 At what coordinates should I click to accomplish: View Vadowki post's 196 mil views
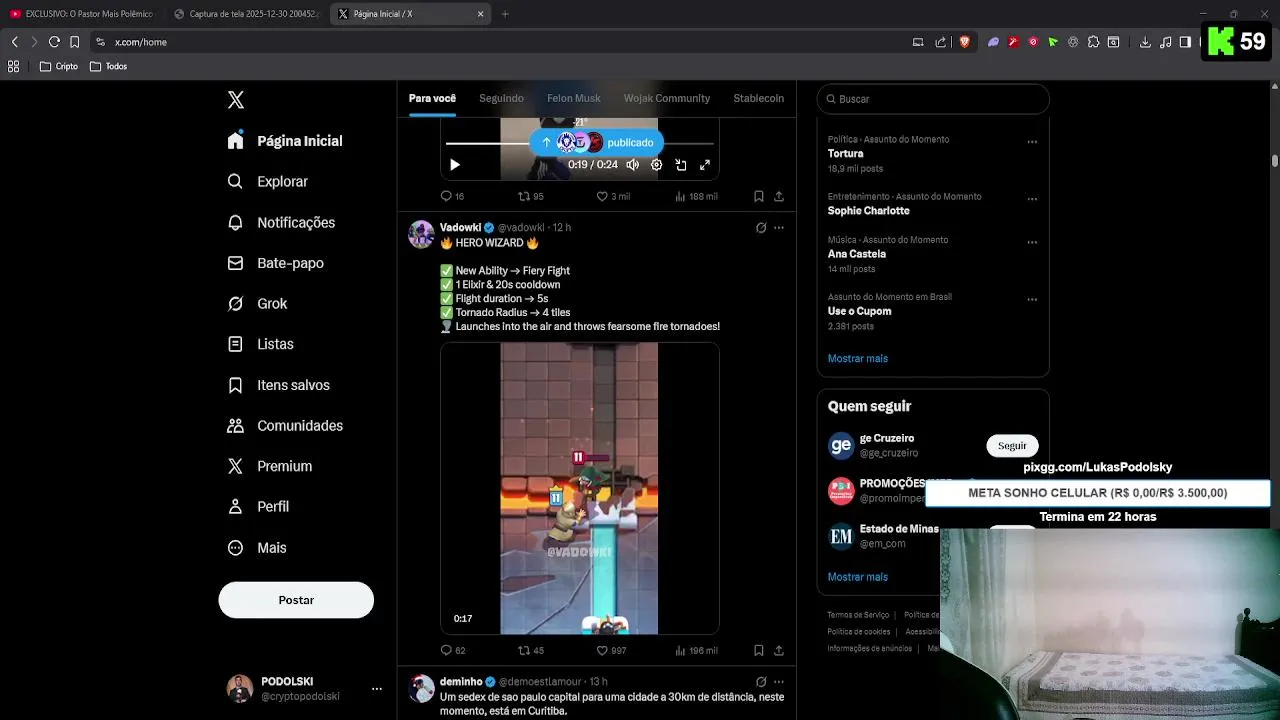(696, 650)
